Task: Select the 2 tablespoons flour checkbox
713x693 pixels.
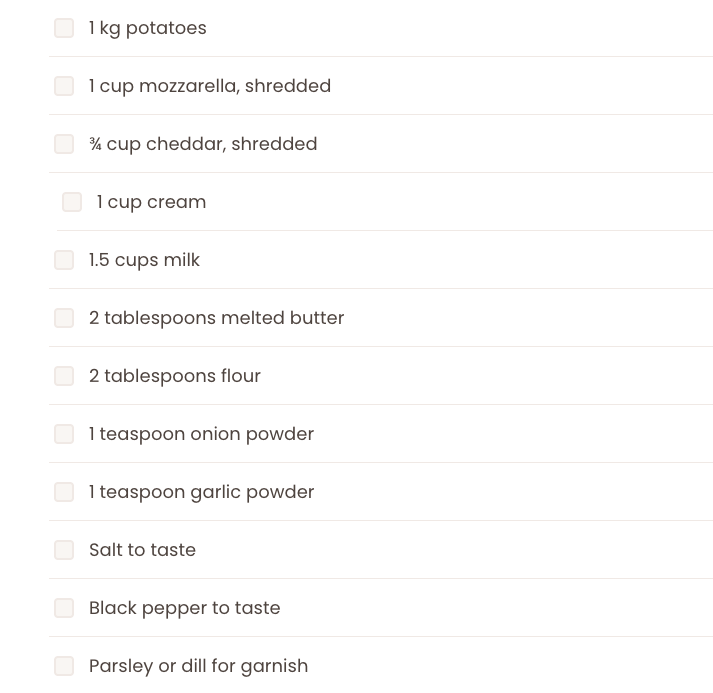Action: coord(64,376)
